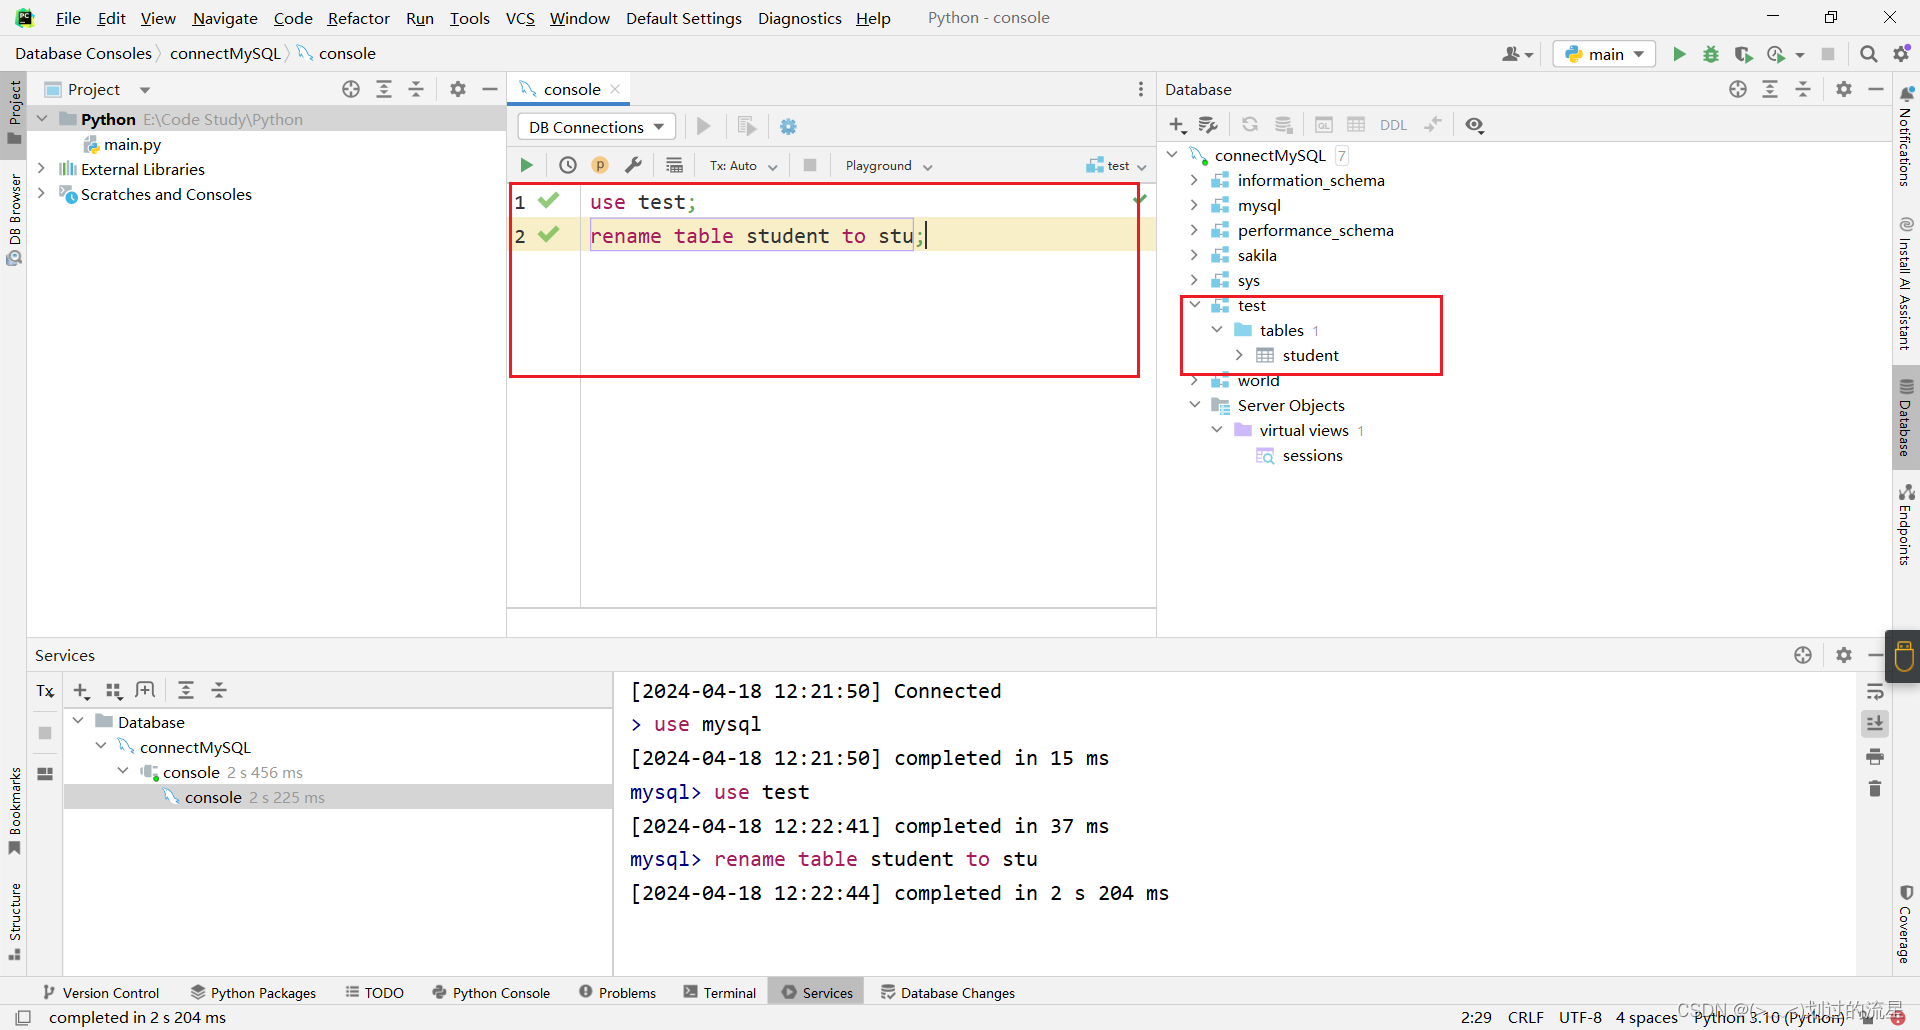Click the print icon in Services output
The width and height of the screenshot is (1920, 1030).
(1875, 756)
